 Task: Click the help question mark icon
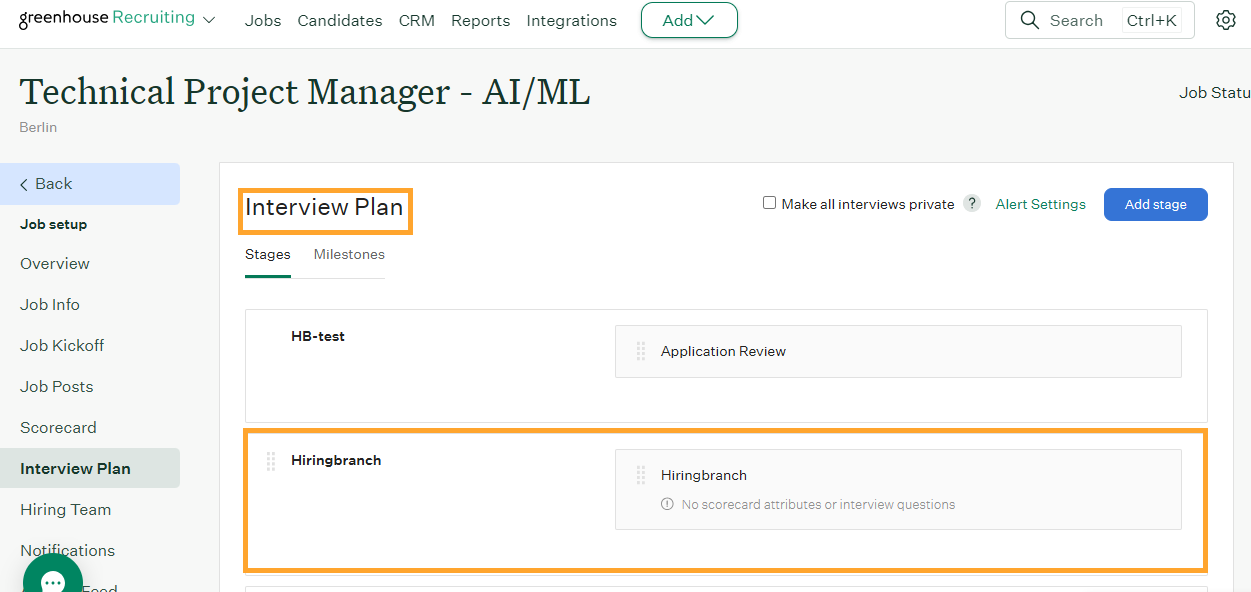pyautogui.click(x=972, y=204)
